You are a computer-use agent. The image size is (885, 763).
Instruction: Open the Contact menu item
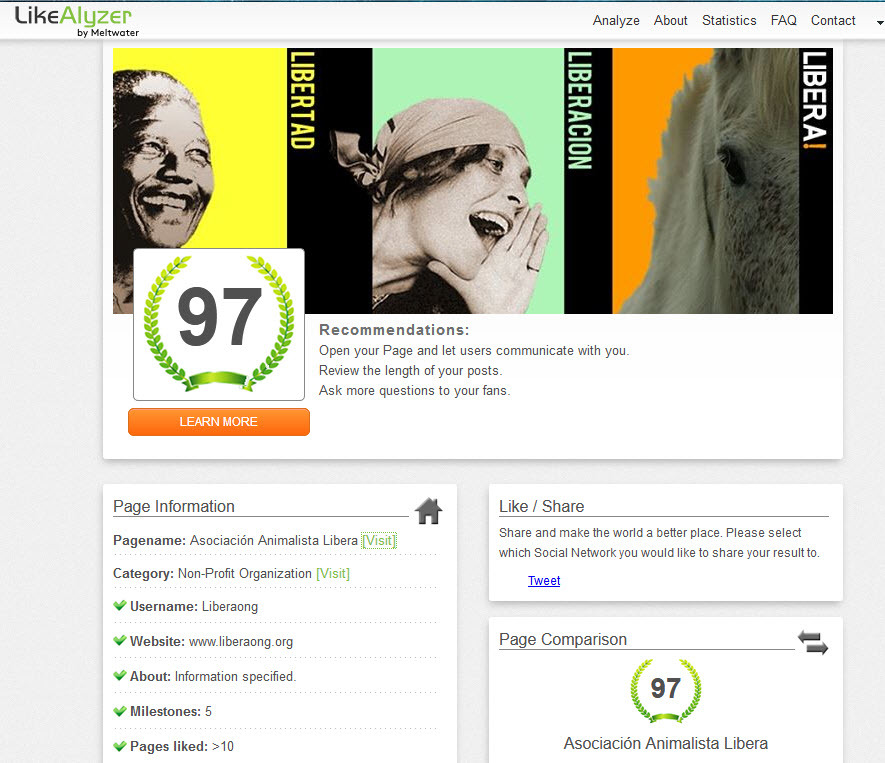(x=833, y=20)
